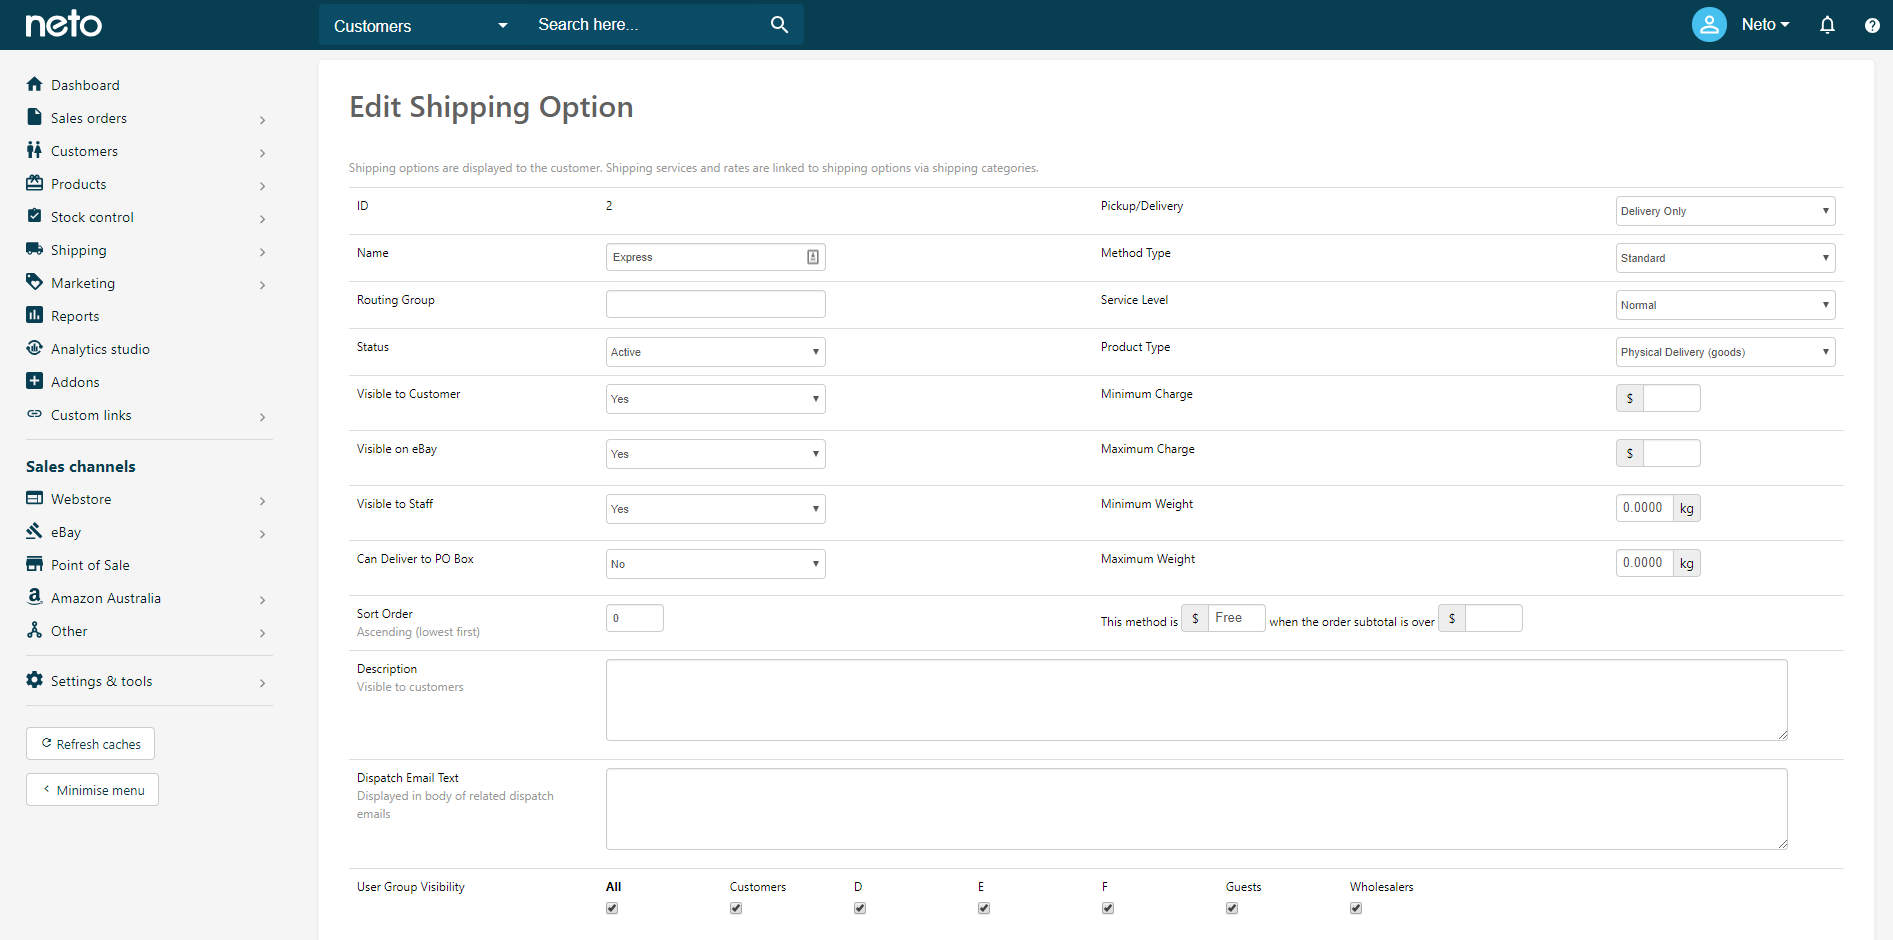The width and height of the screenshot is (1893, 940).
Task: Click the Point of Sale register icon
Action: coord(35,564)
